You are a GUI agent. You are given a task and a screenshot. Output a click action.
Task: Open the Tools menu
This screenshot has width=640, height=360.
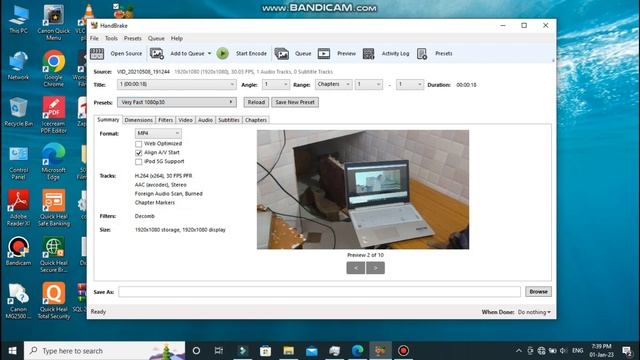[111, 38]
